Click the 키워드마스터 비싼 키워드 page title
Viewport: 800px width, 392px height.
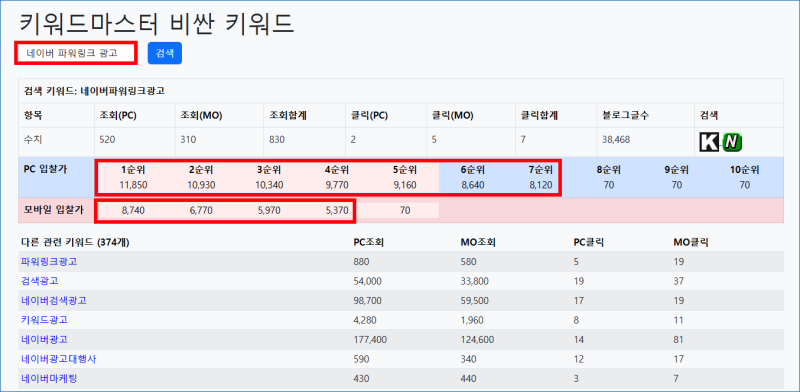coord(157,23)
